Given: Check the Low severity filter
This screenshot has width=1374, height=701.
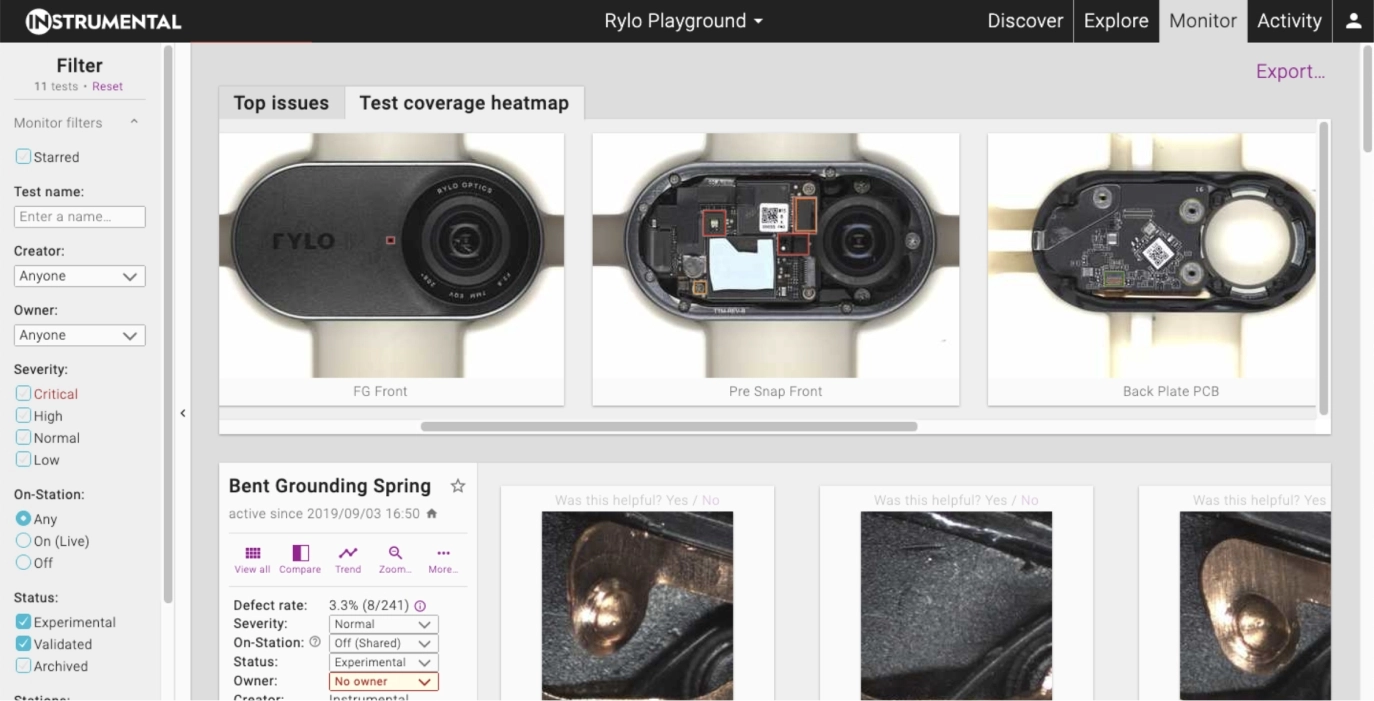Looking at the screenshot, I should coord(23,459).
